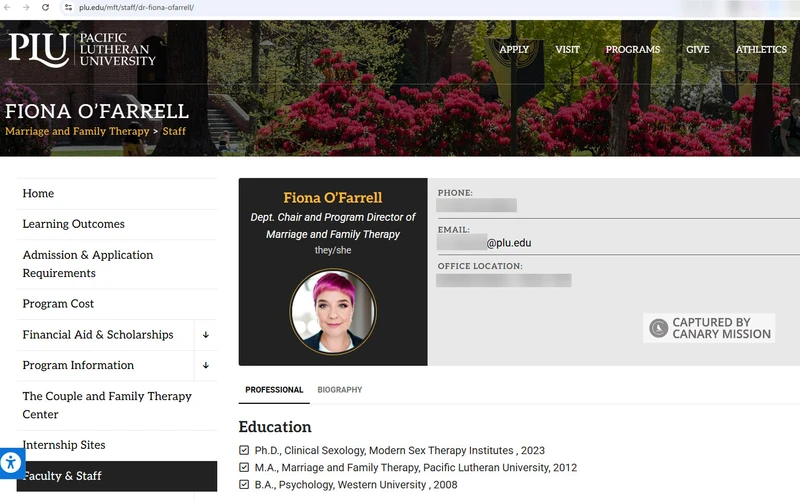Click the address bar URL

tap(136, 8)
